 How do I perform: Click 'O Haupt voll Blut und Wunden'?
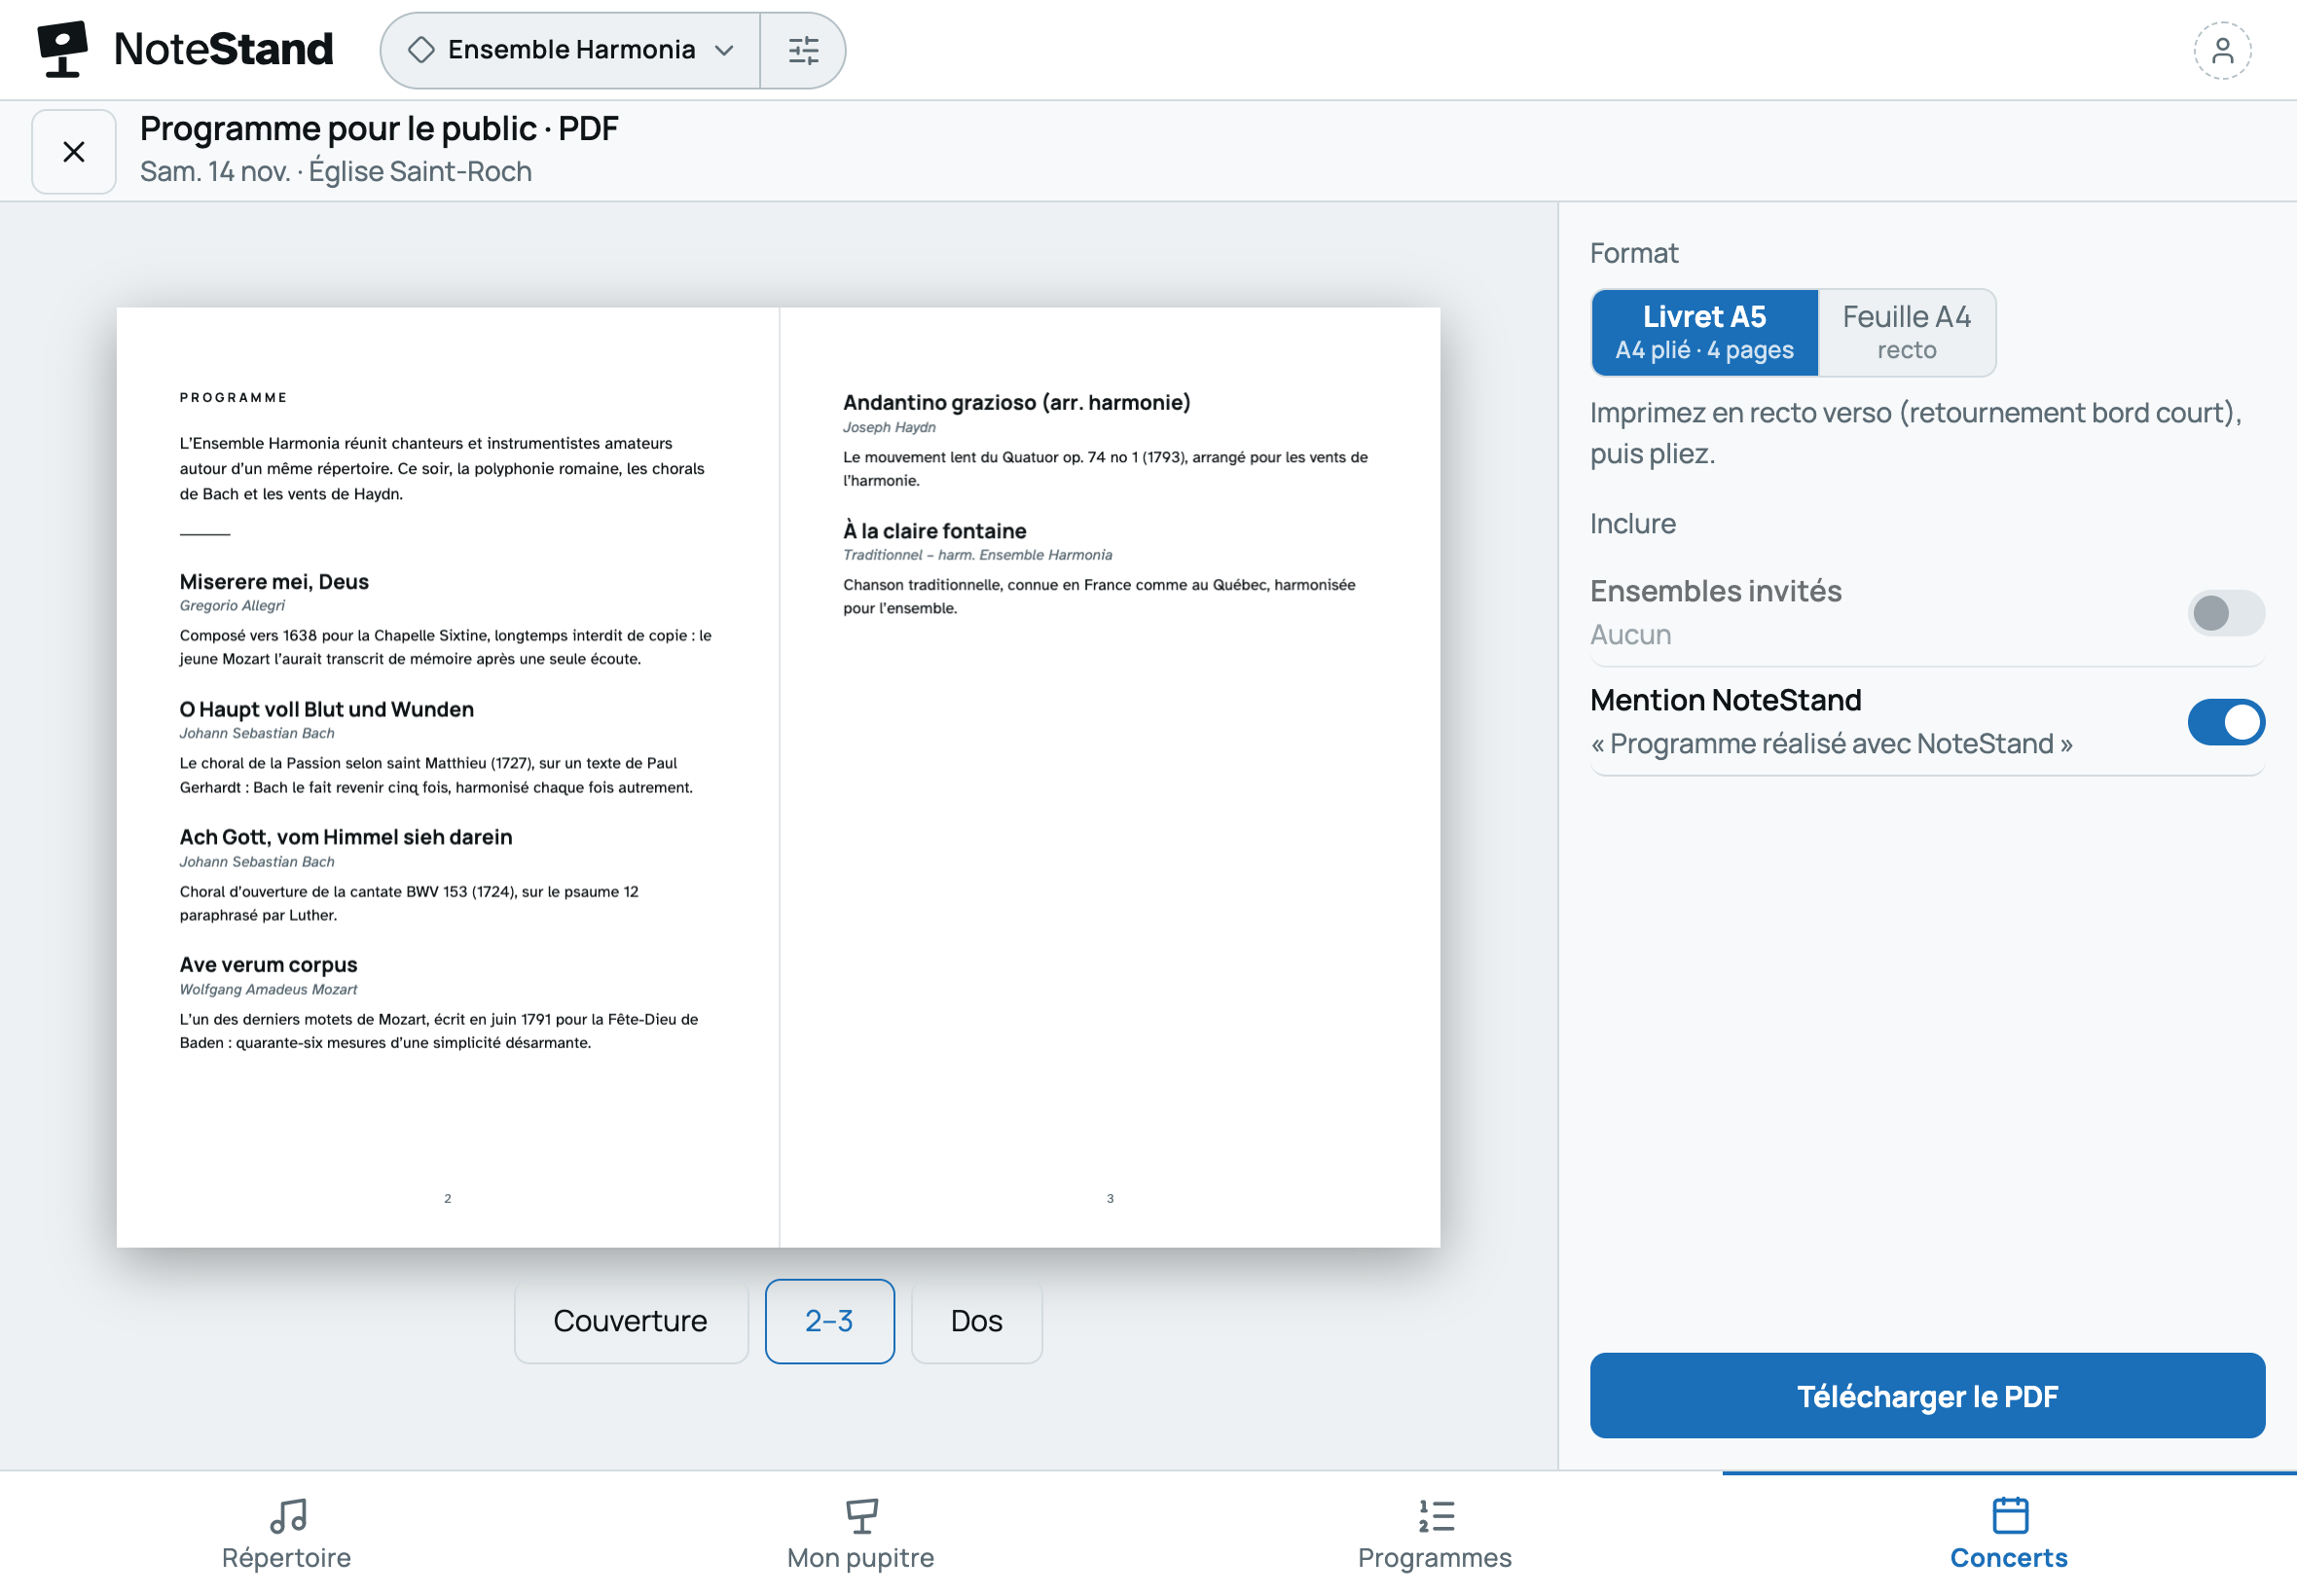[x=327, y=709]
